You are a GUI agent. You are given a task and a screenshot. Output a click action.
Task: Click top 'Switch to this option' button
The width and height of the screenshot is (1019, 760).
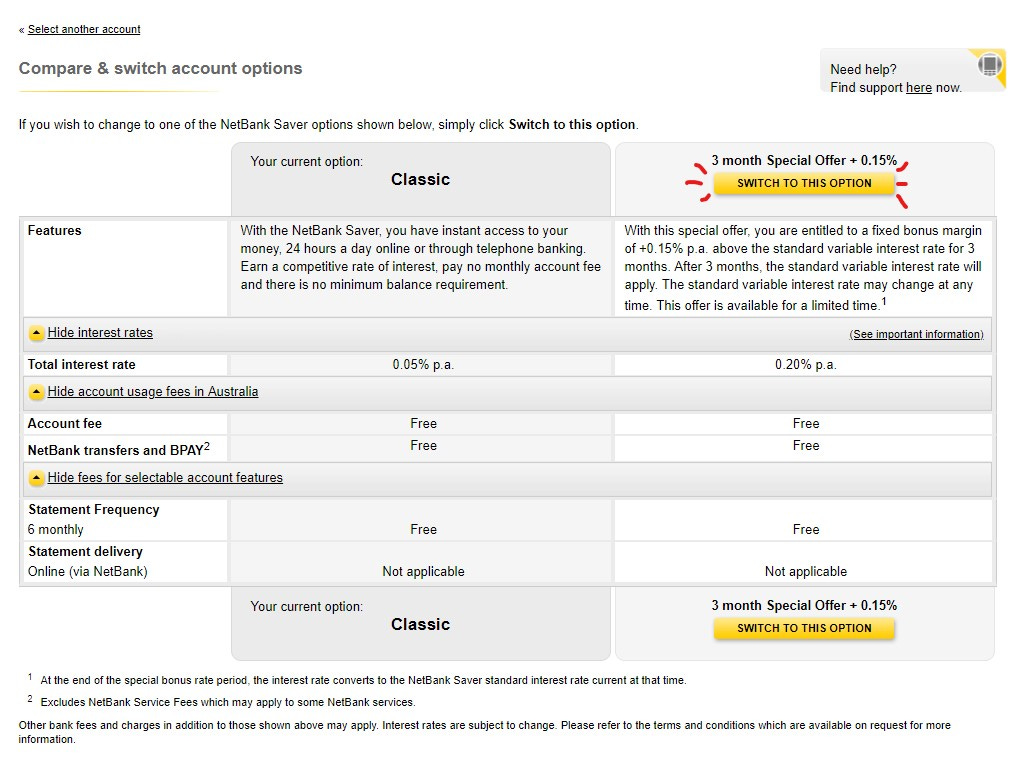tap(804, 183)
